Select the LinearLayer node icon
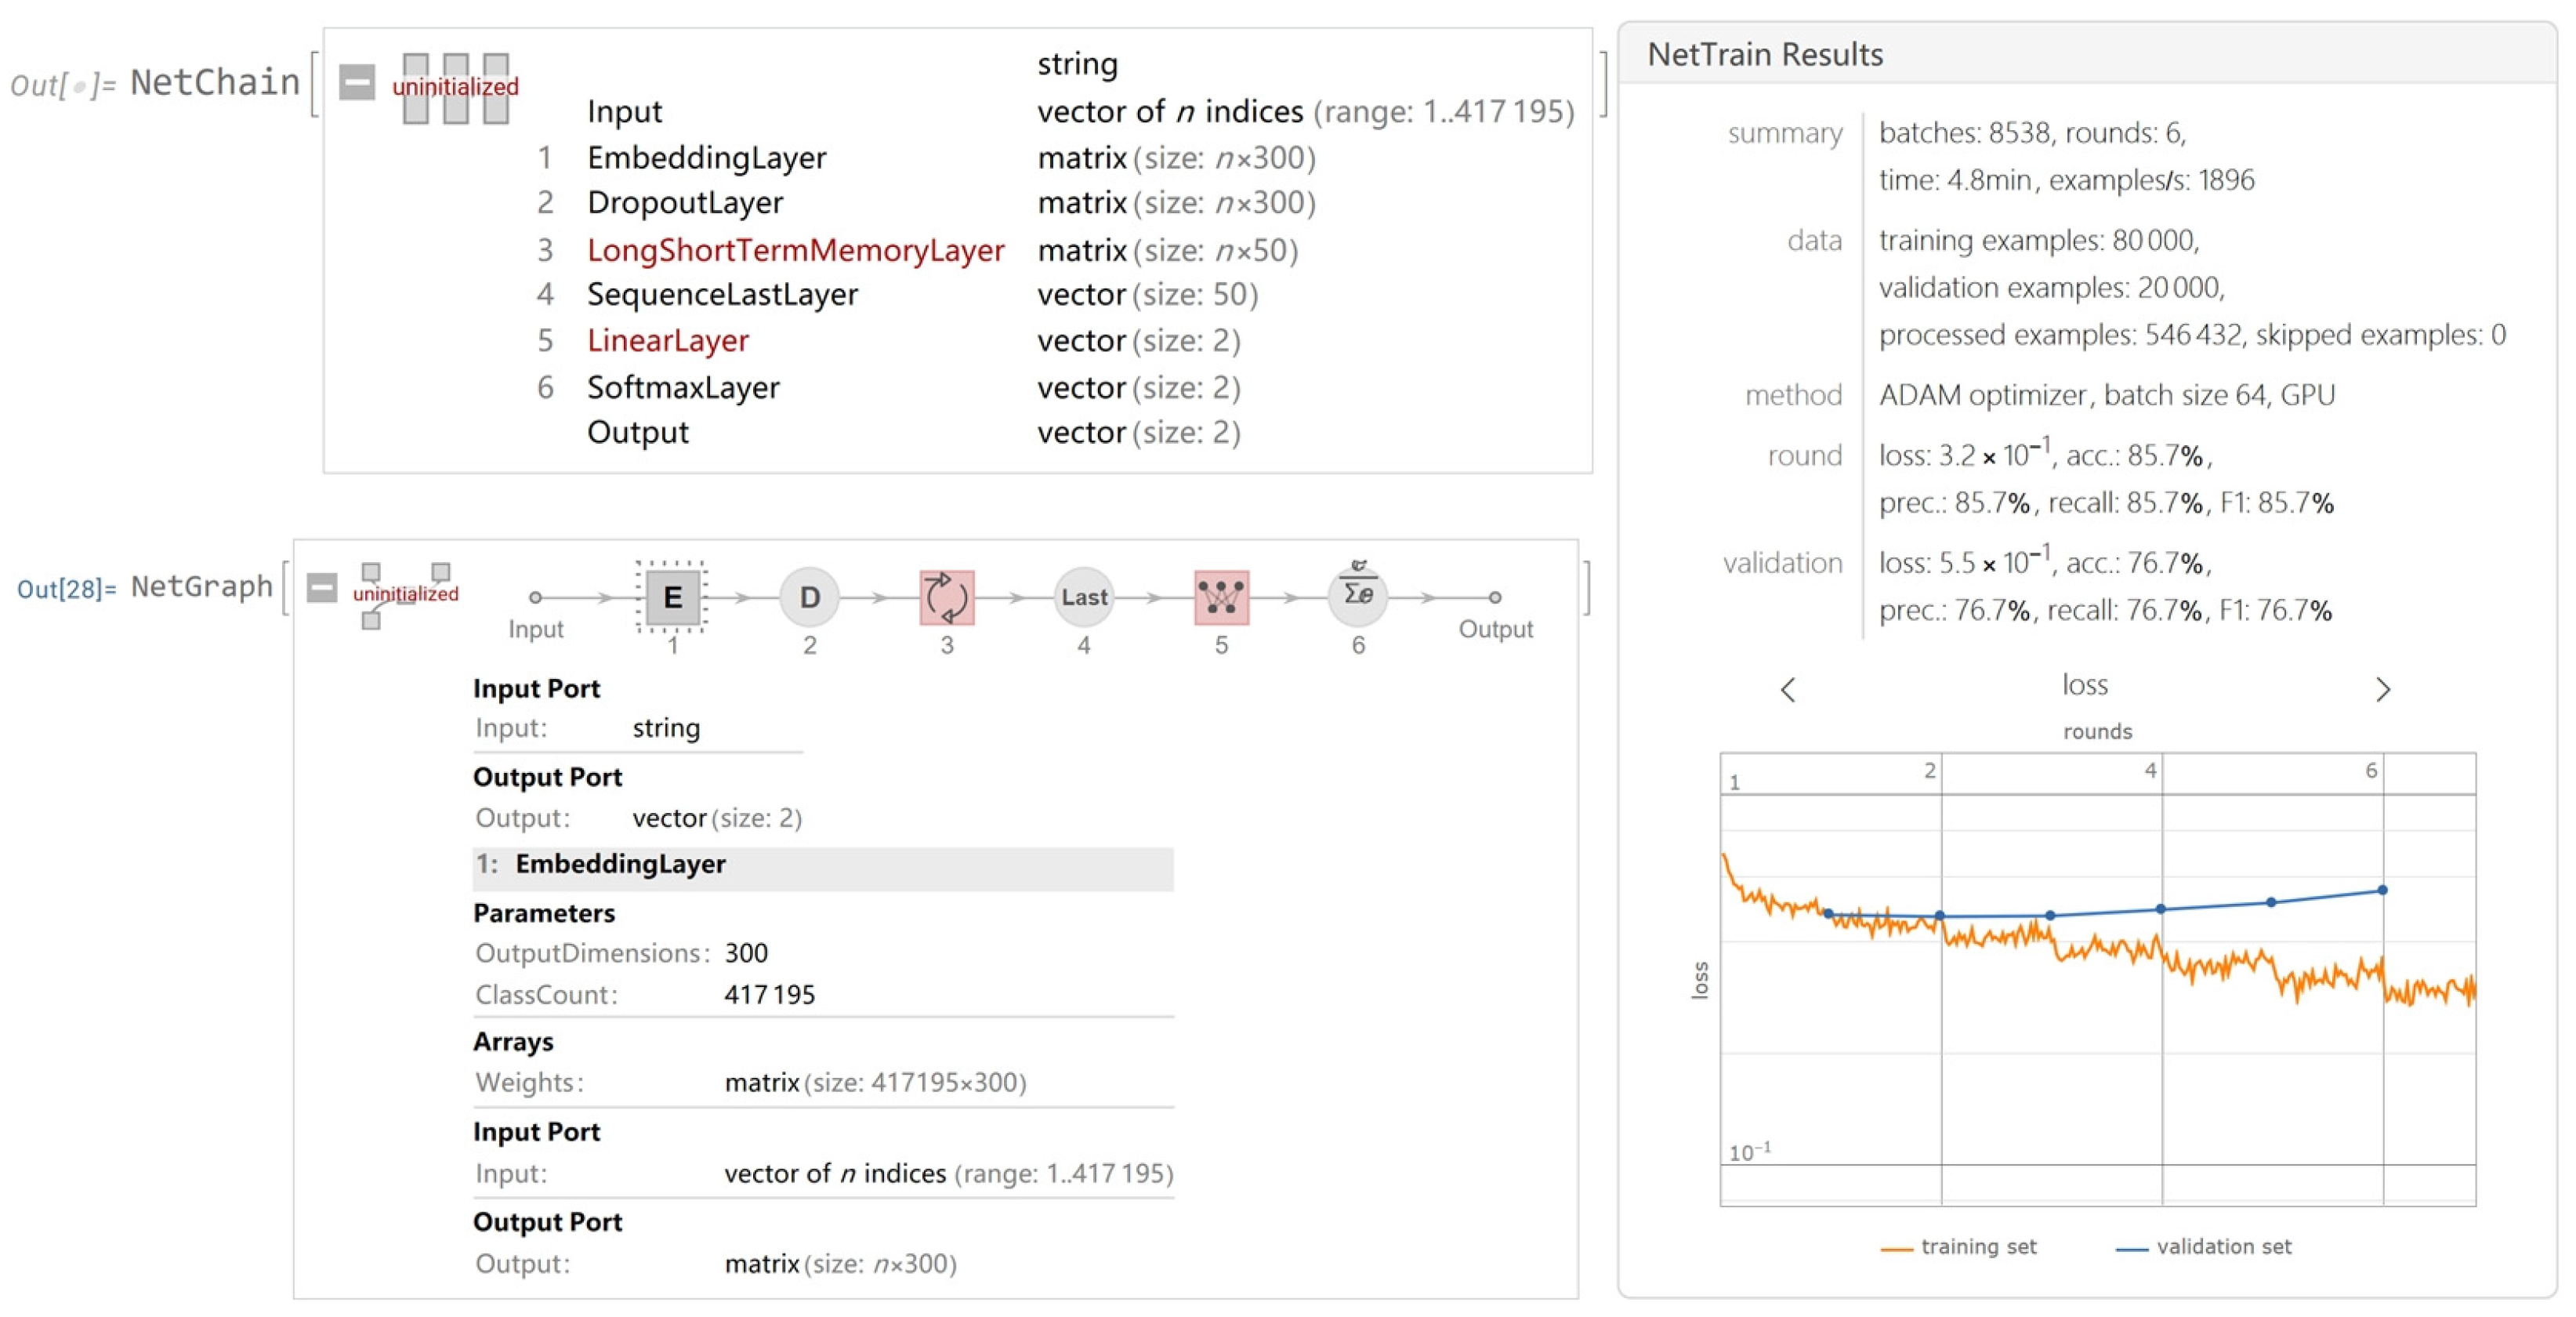2576x1317 pixels. 1221,597
